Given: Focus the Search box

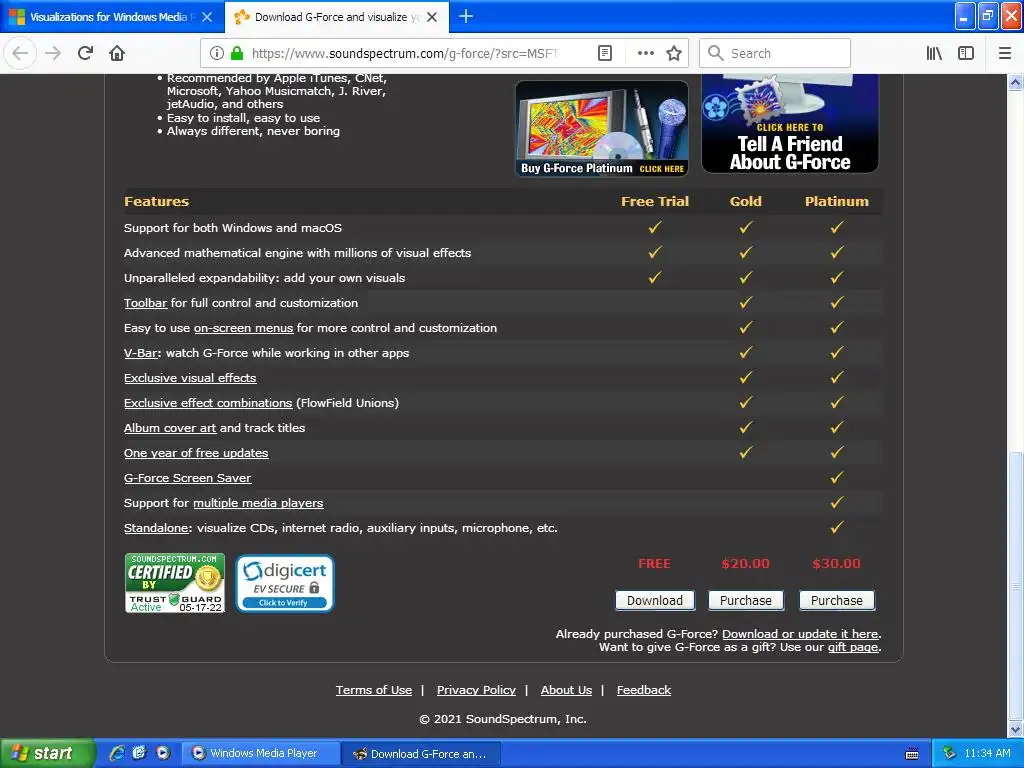Looking at the screenshot, I should (775, 54).
